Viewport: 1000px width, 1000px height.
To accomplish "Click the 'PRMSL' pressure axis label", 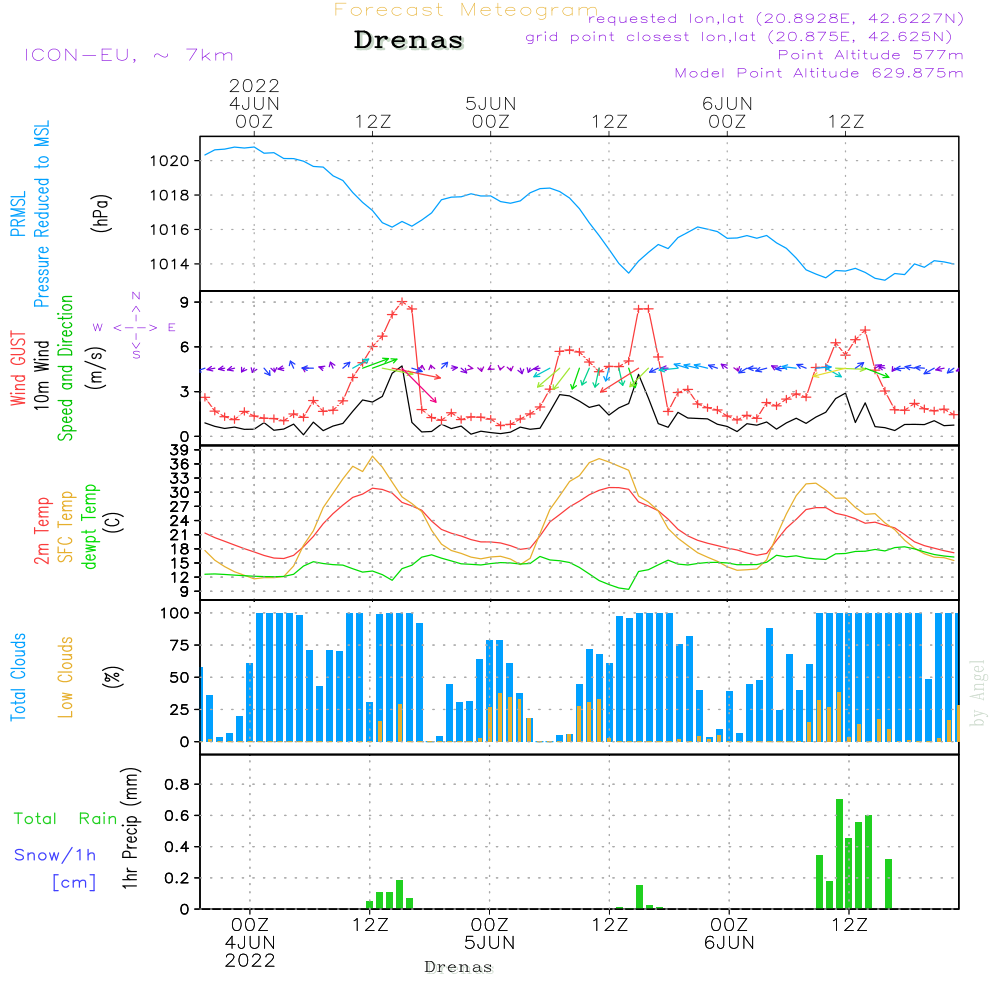I will [x=18, y=214].
